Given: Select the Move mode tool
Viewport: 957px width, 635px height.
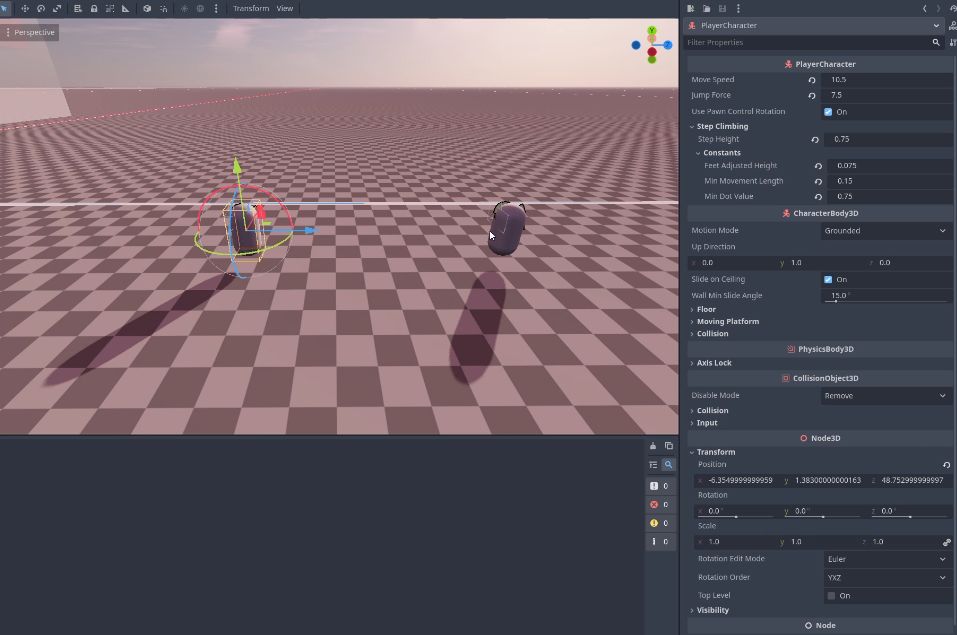Looking at the screenshot, I should (x=25, y=8).
